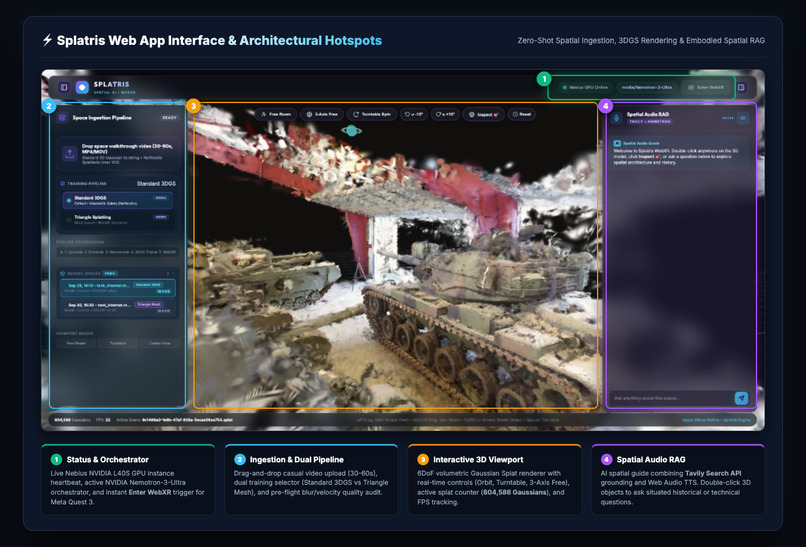Click the 'Interactive 3D Viewport' legend card
The width and height of the screenshot is (806, 547).
(x=494, y=480)
